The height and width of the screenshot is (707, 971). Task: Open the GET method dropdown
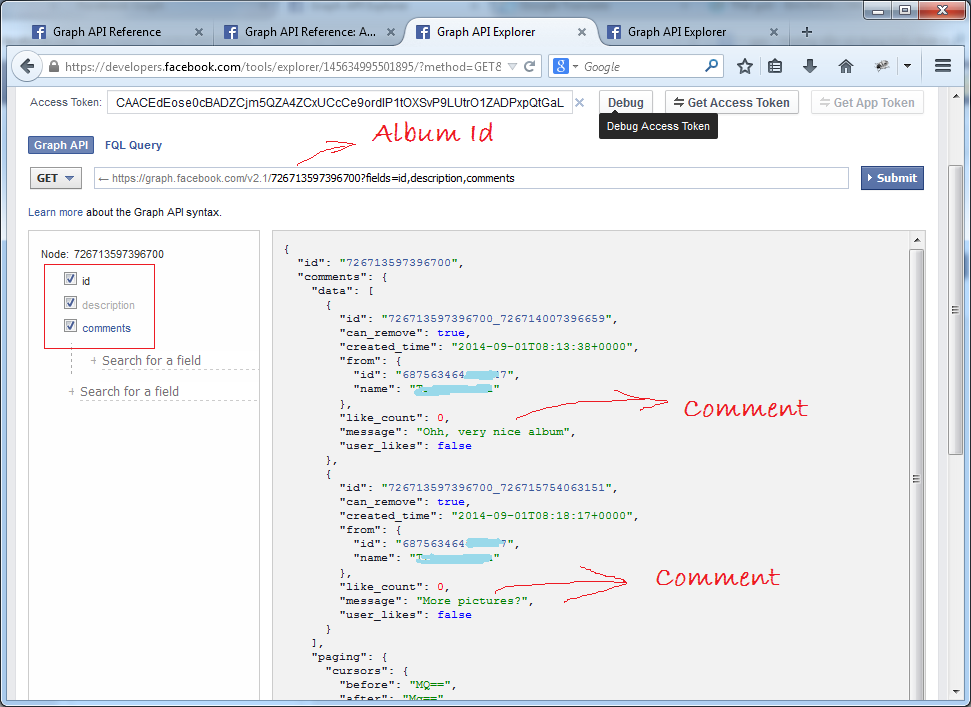point(56,178)
